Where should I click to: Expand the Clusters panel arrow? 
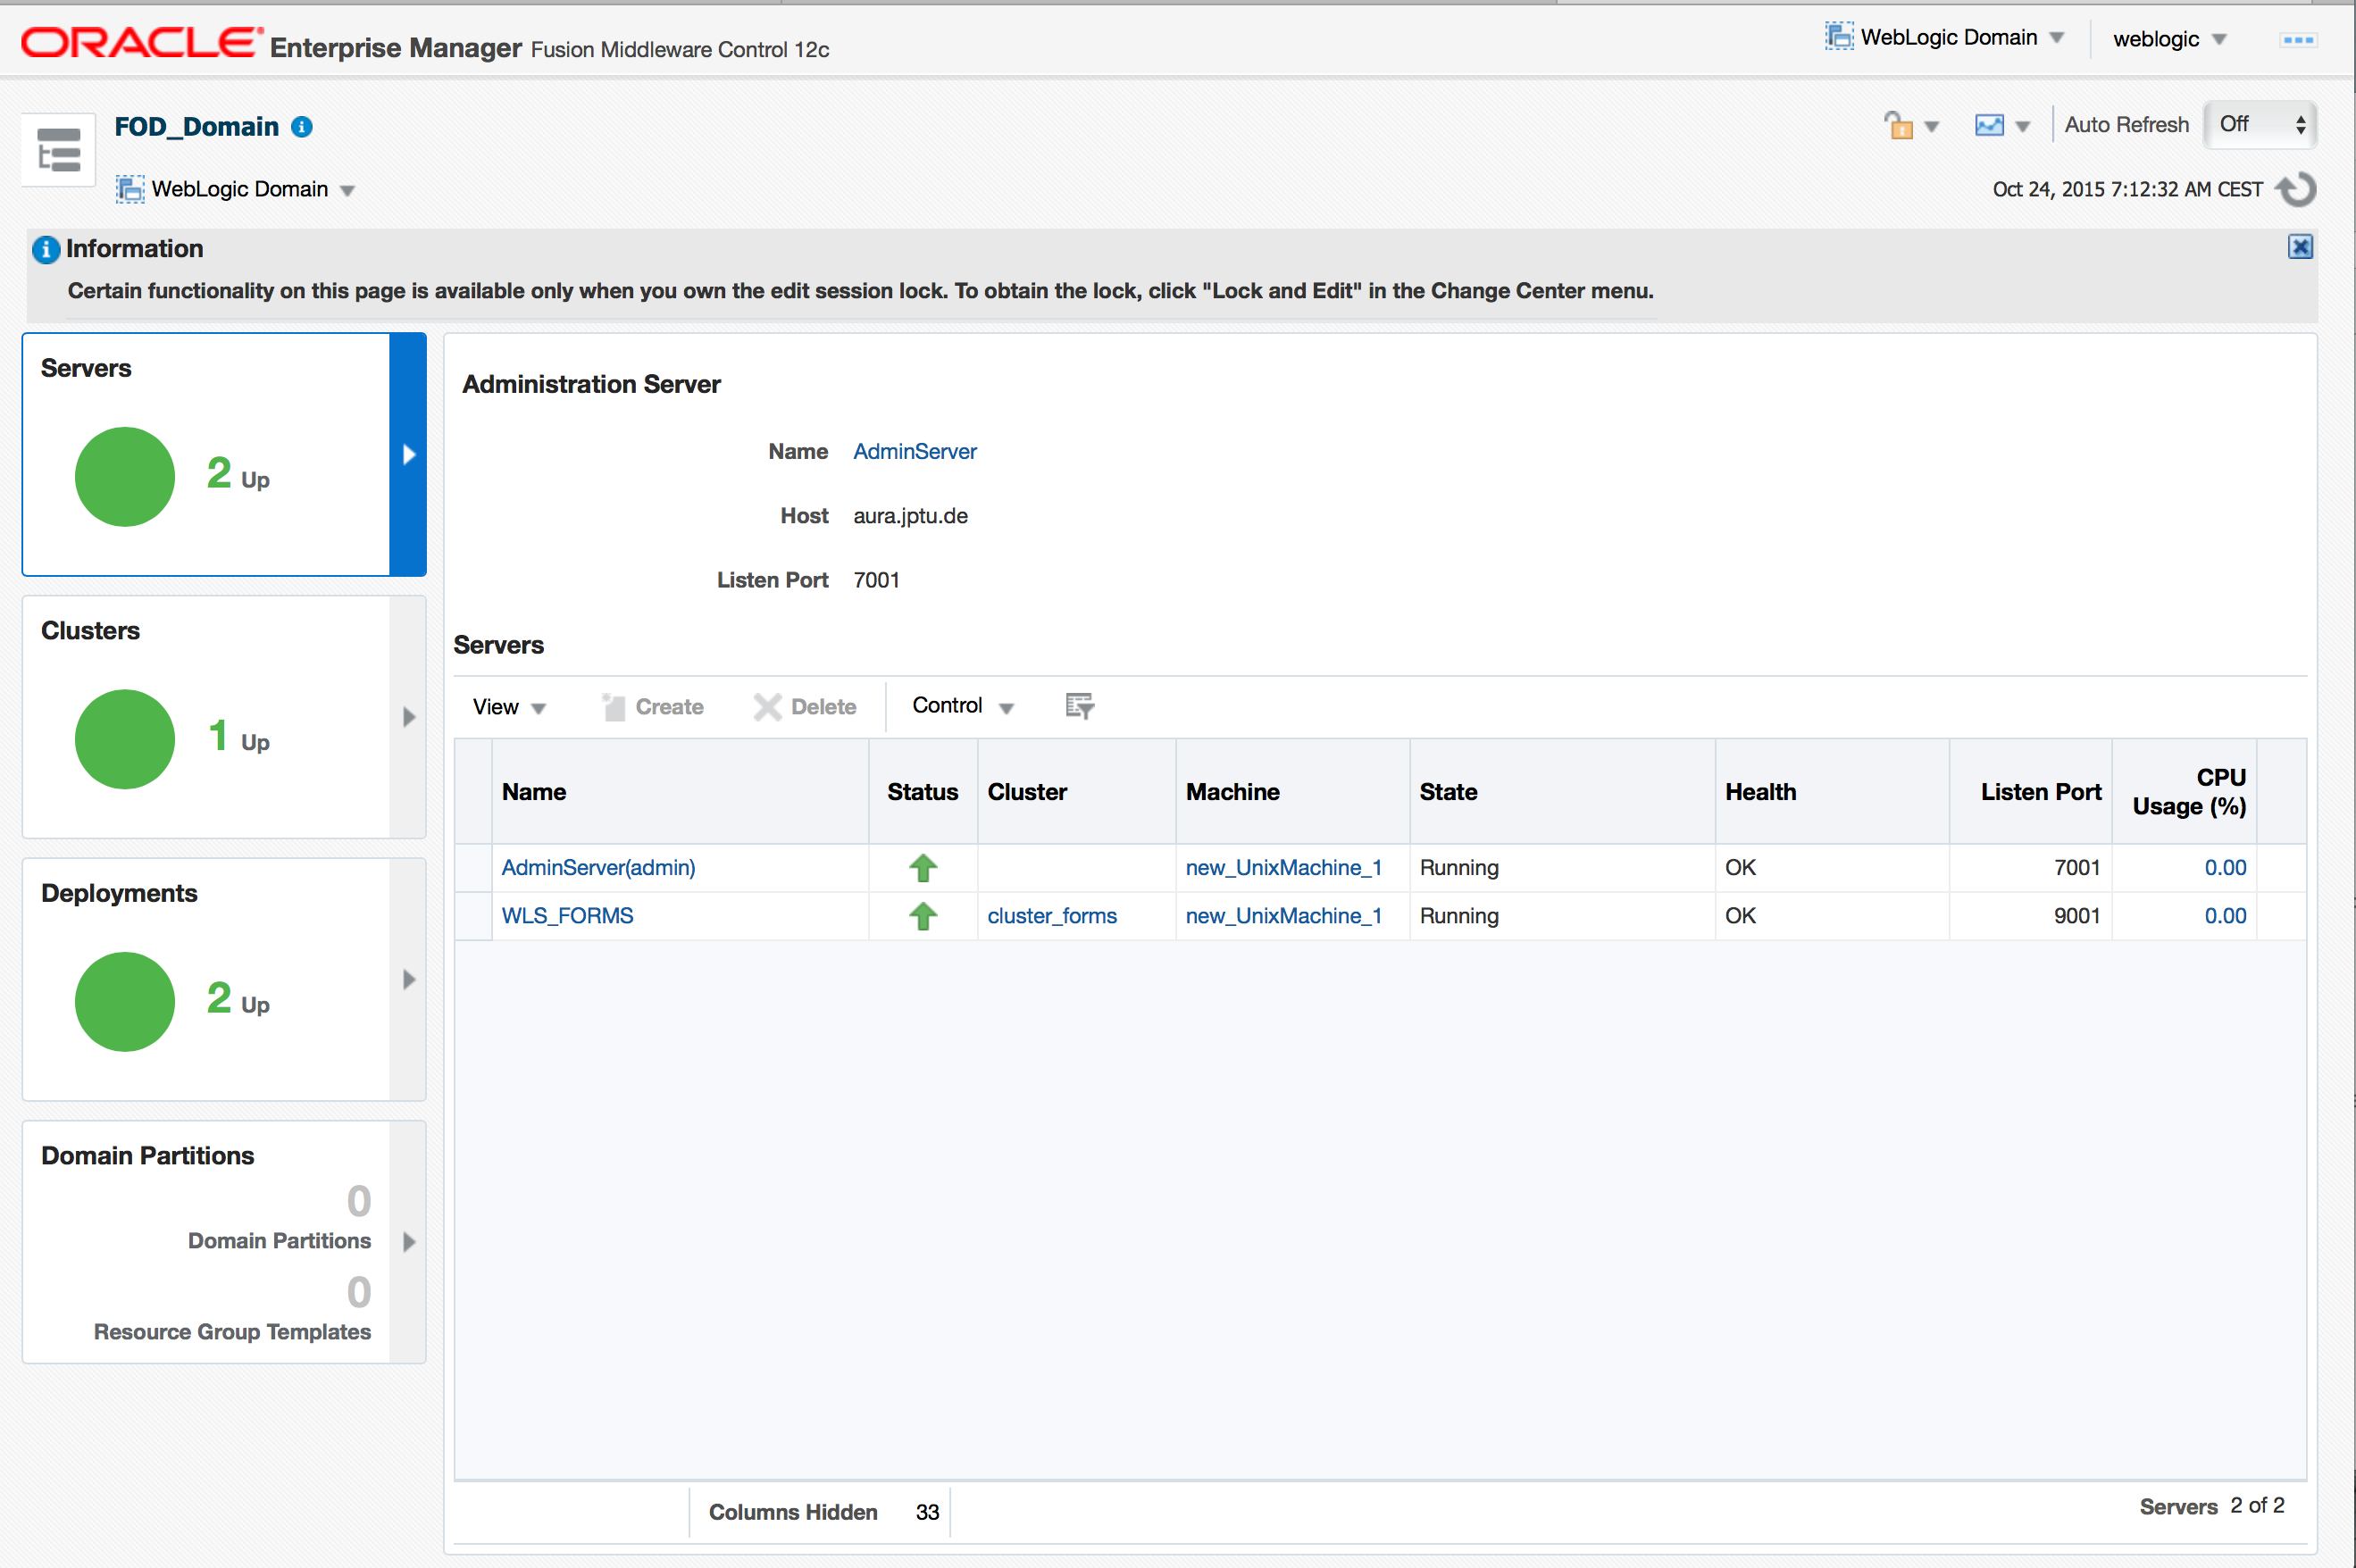coord(408,717)
